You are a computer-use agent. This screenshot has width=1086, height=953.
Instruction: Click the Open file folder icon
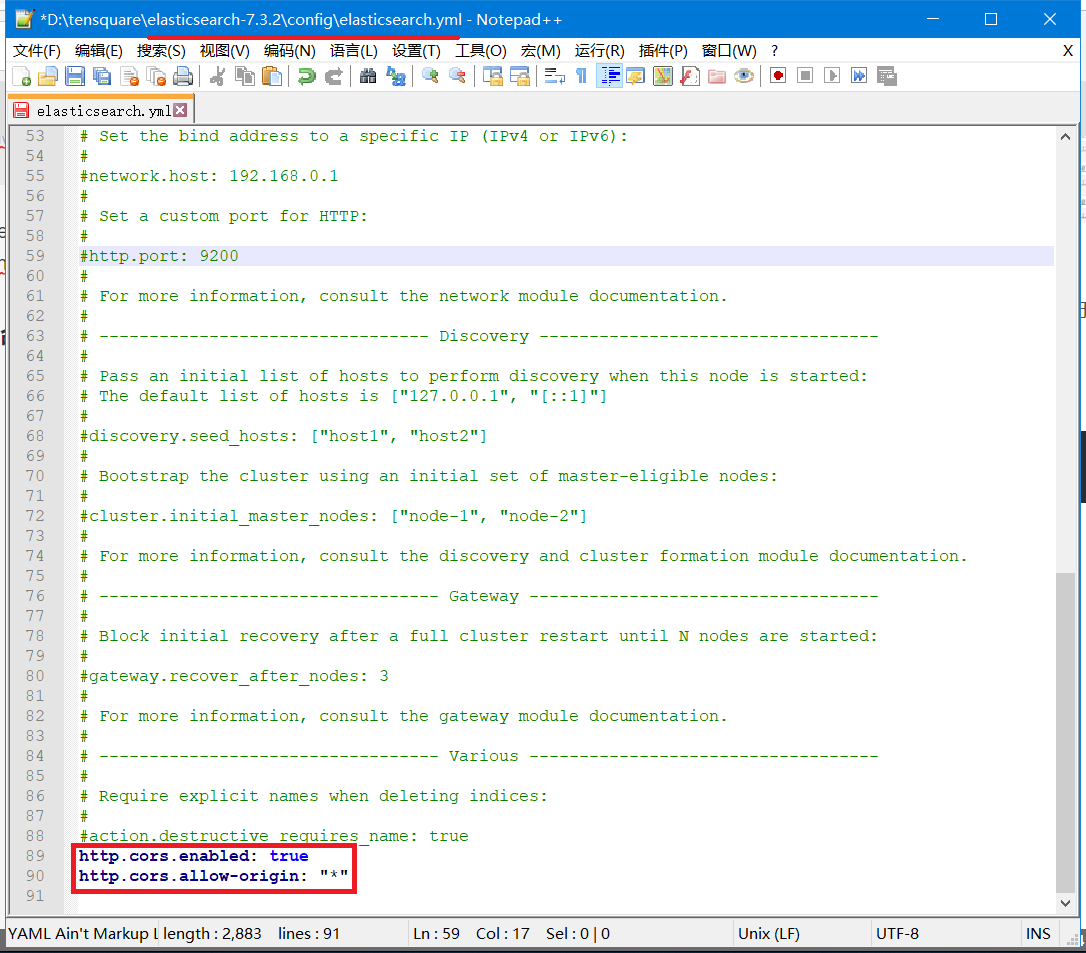[x=48, y=76]
